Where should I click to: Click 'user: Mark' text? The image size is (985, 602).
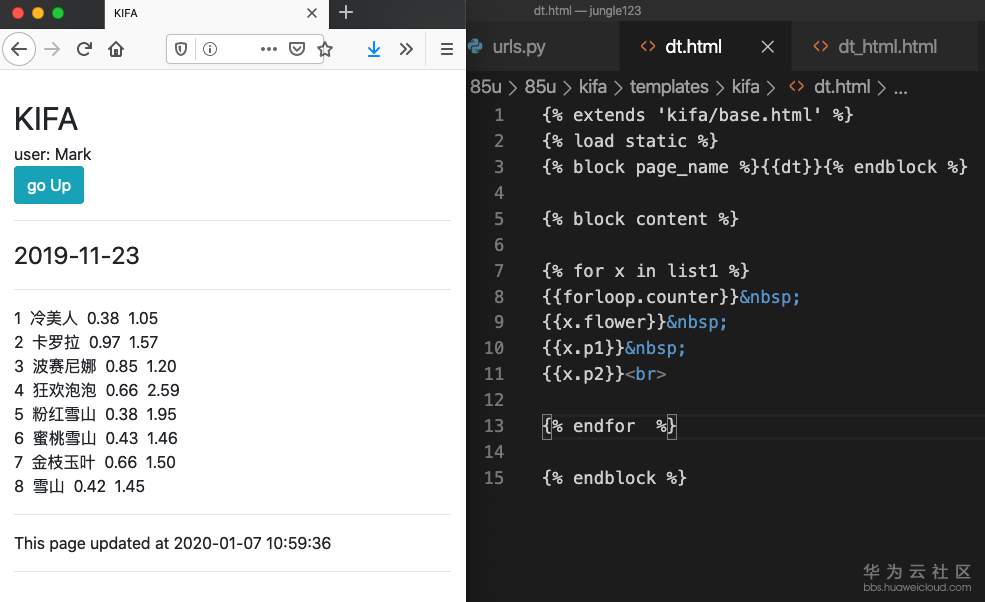click(53, 155)
